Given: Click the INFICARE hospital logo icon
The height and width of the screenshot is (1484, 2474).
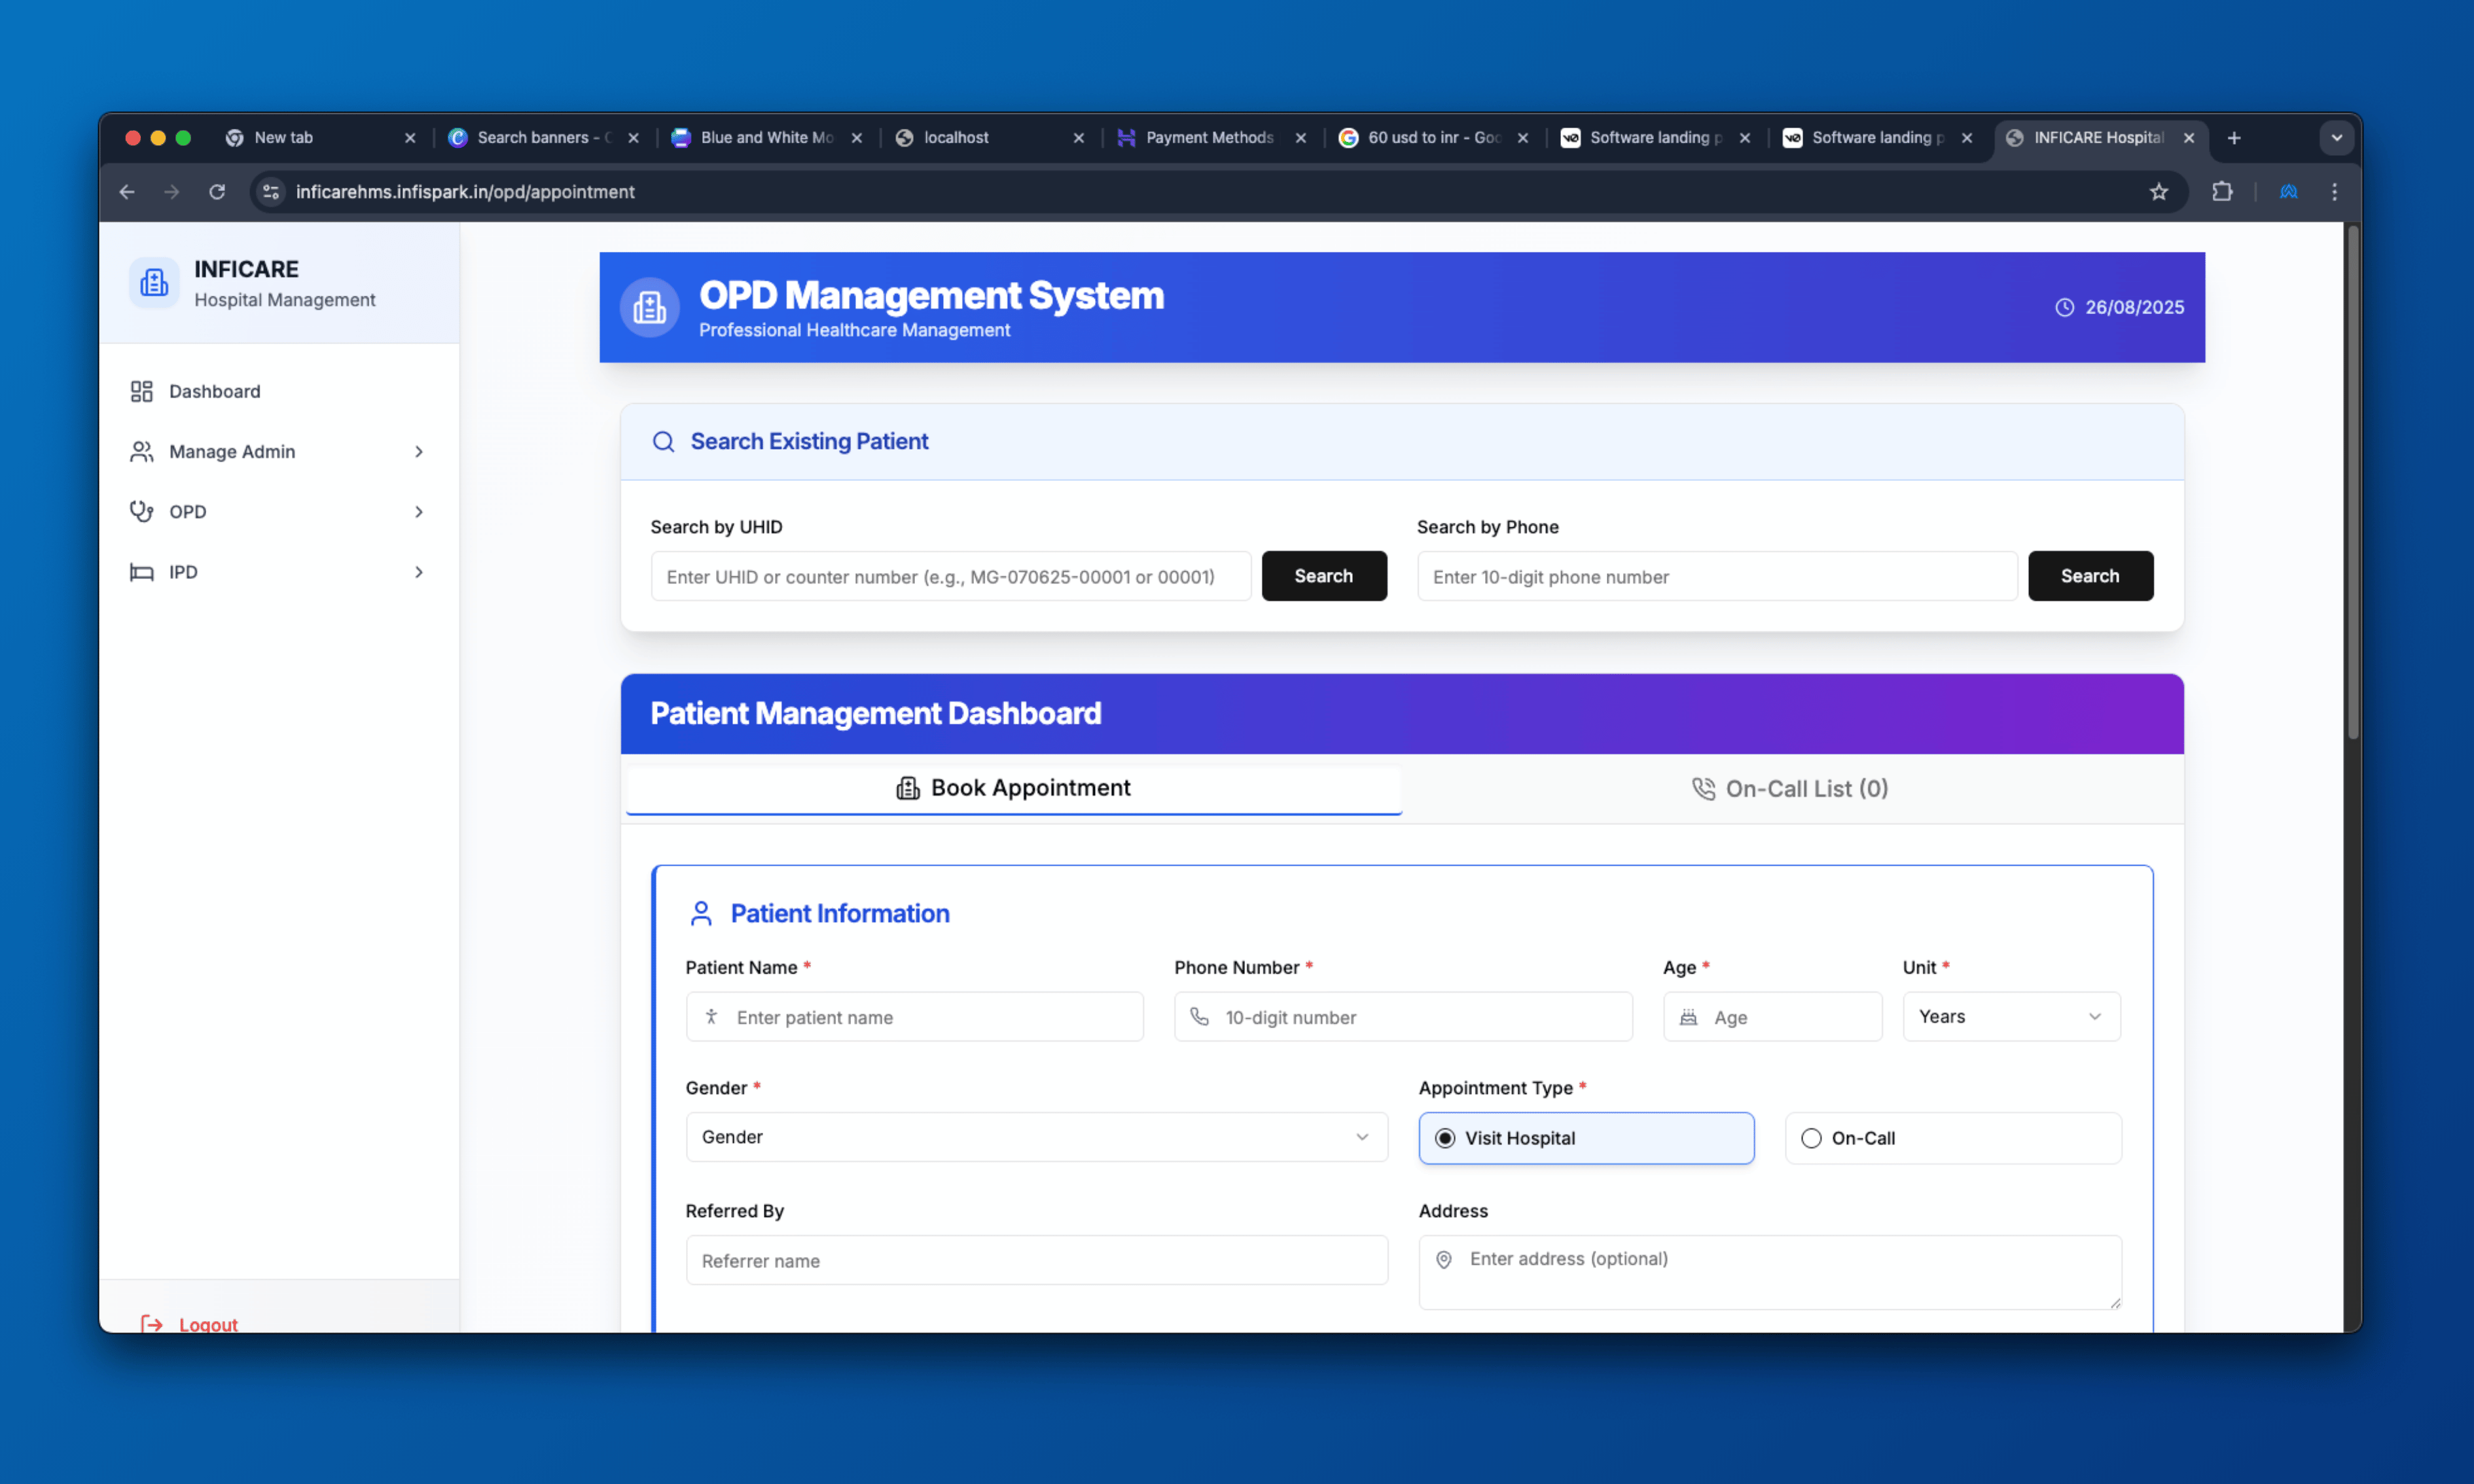Looking at the screenshot, I should (x=154, y=283).
